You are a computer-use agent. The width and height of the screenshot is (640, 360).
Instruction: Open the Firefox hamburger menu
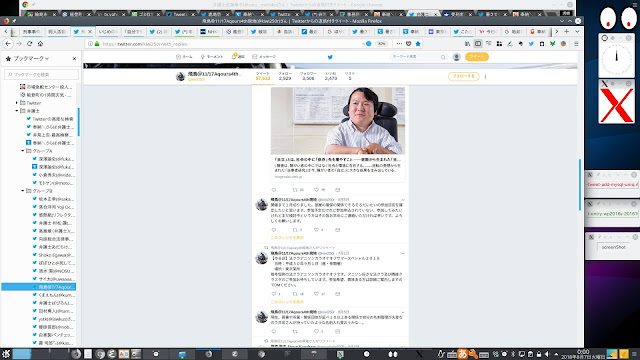click(576, 44)
